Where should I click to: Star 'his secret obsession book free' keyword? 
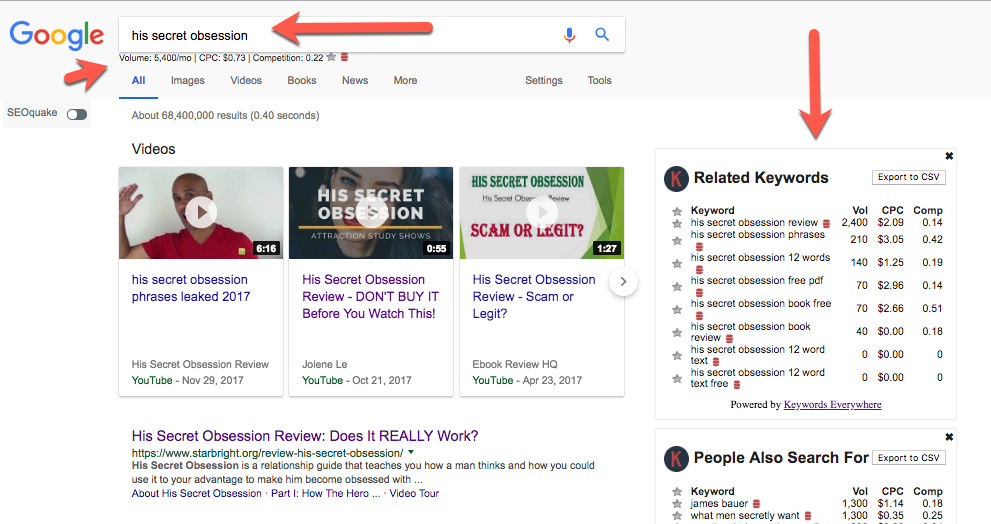677,309
